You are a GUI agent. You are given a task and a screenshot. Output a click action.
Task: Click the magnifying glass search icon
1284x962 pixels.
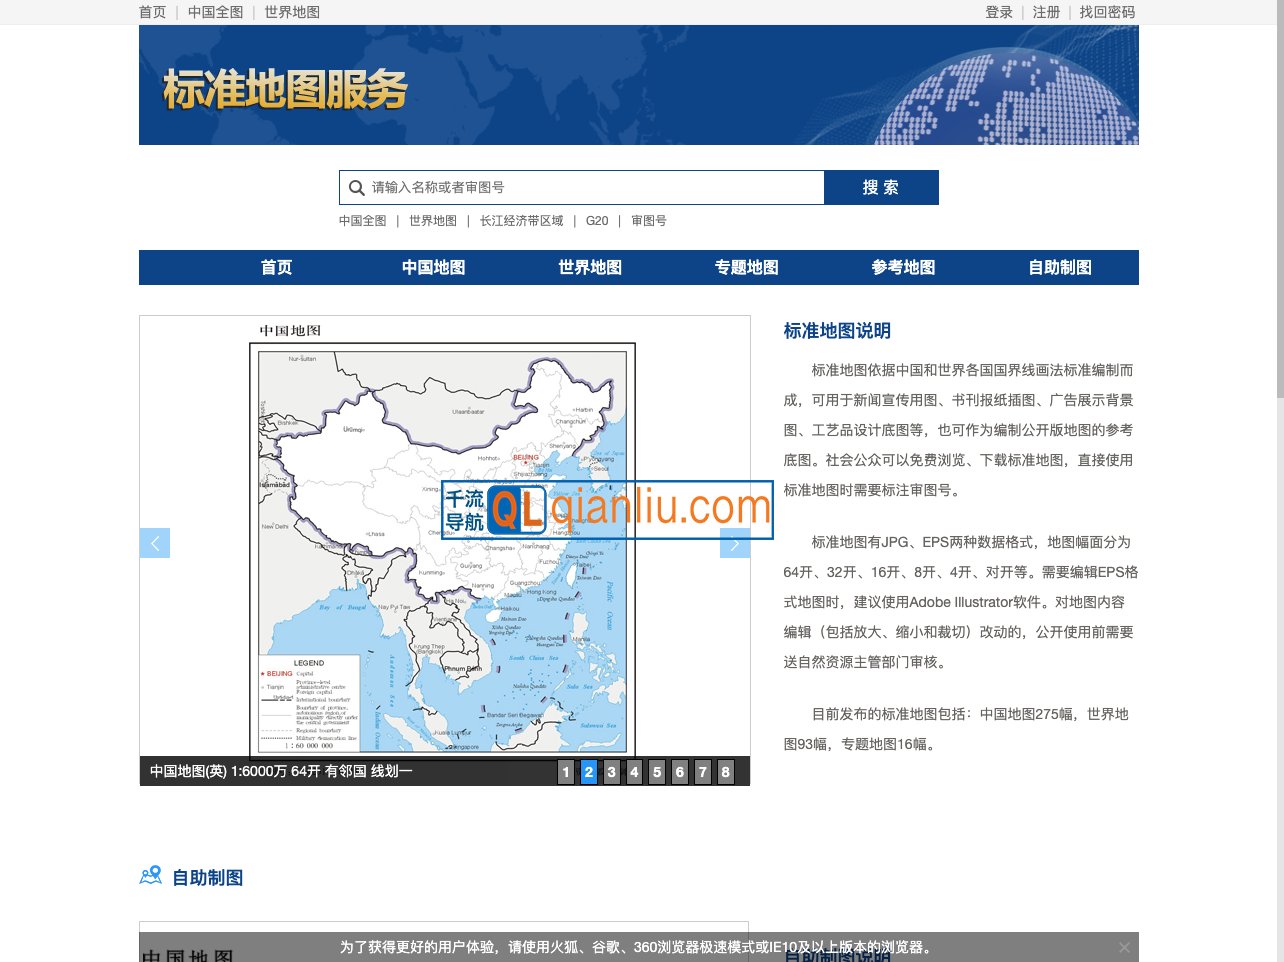point(357,187)
